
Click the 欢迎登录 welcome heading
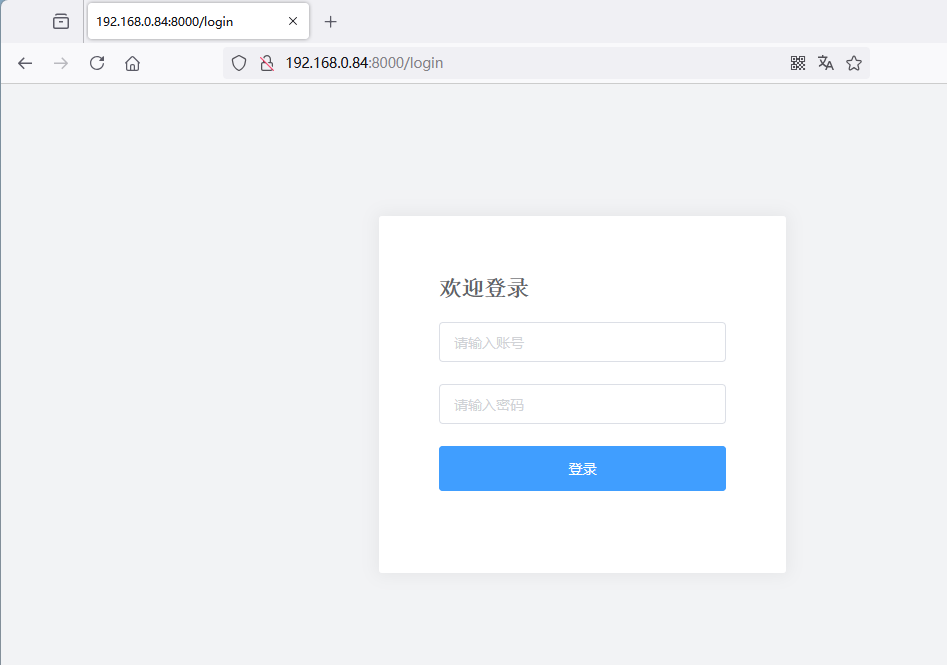coord(482,288)
